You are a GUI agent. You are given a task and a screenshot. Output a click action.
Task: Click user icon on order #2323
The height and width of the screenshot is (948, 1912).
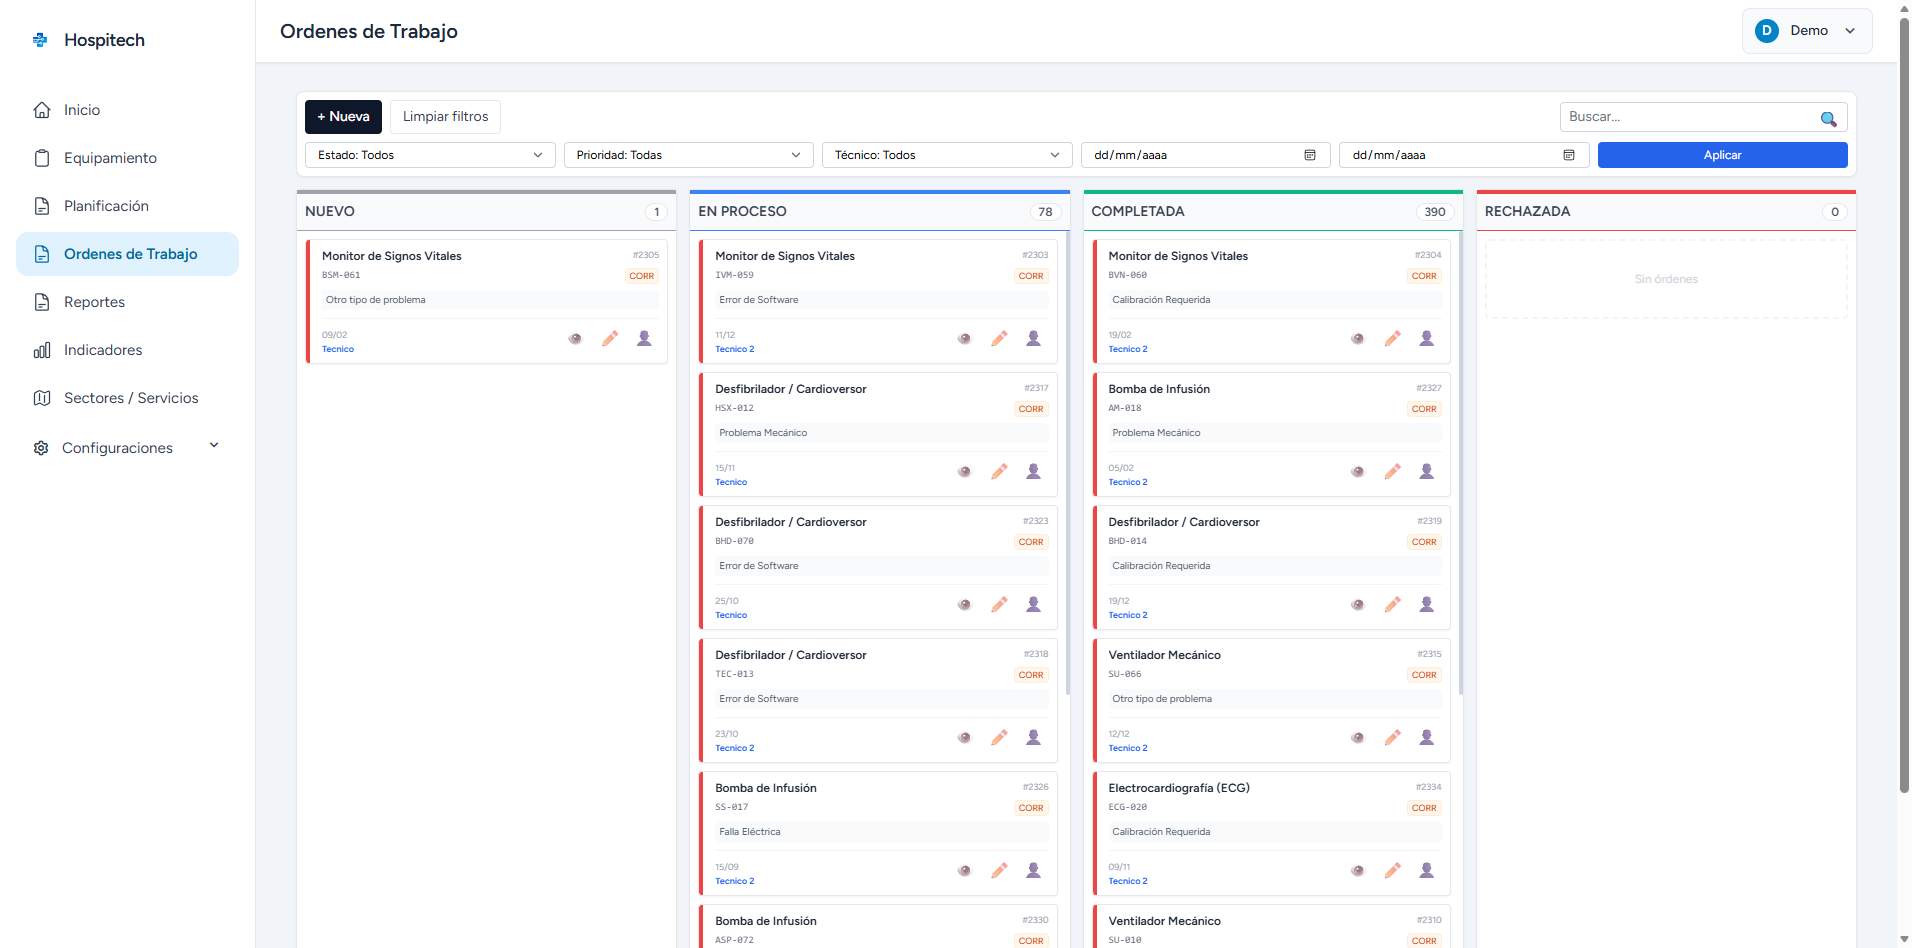[x=1034, y=605]
